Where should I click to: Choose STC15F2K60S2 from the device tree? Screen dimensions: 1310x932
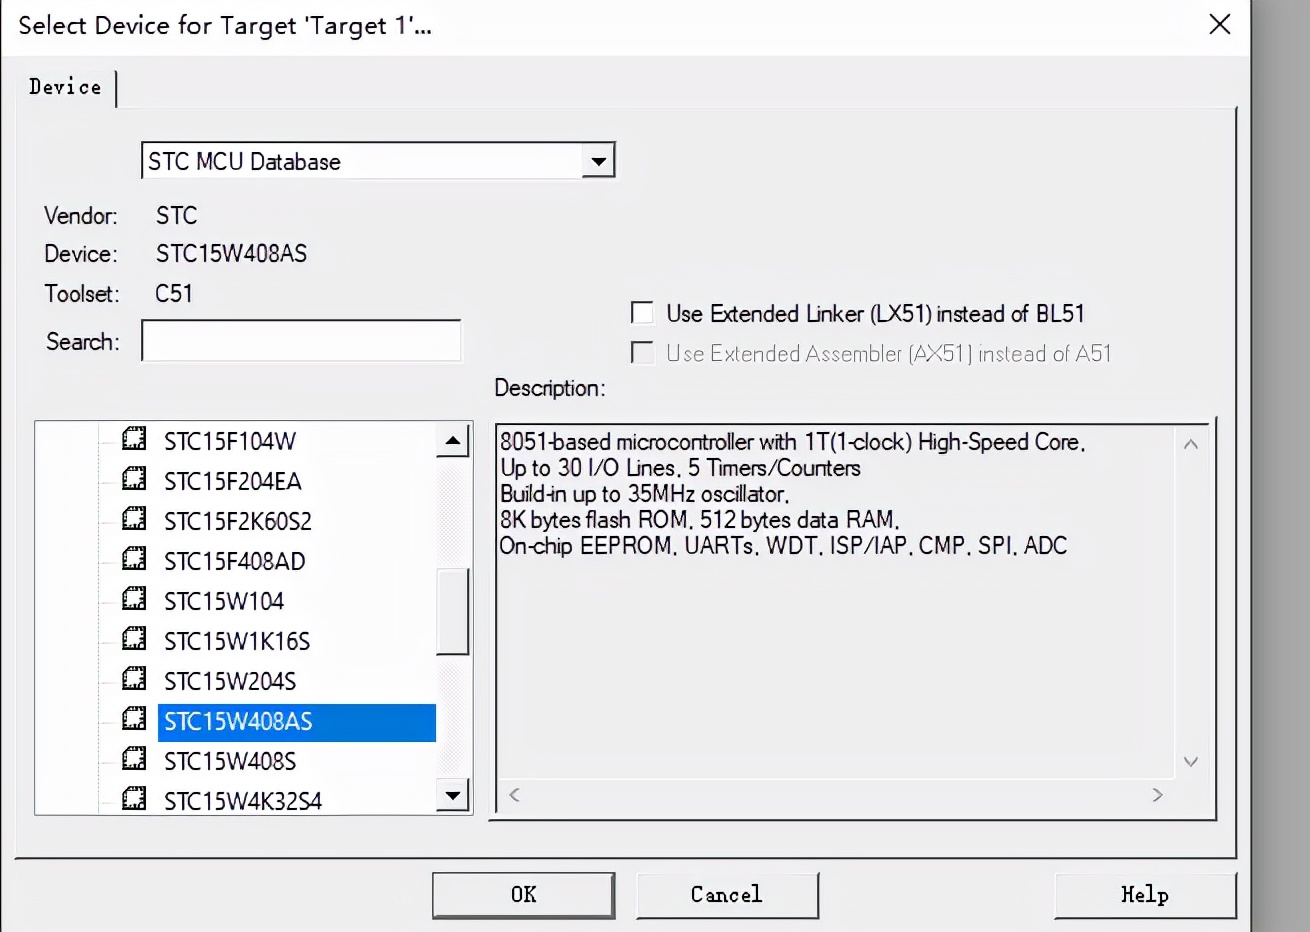(238, 521)
